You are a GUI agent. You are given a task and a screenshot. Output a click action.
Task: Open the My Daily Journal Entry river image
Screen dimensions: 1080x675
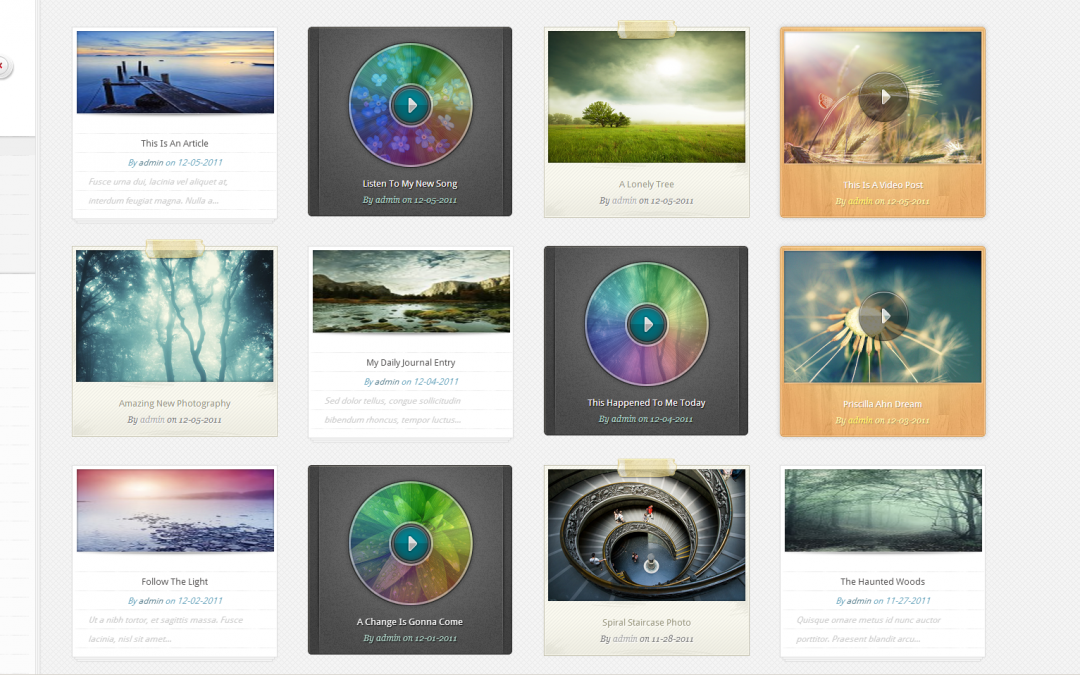(x=411, y=291)
